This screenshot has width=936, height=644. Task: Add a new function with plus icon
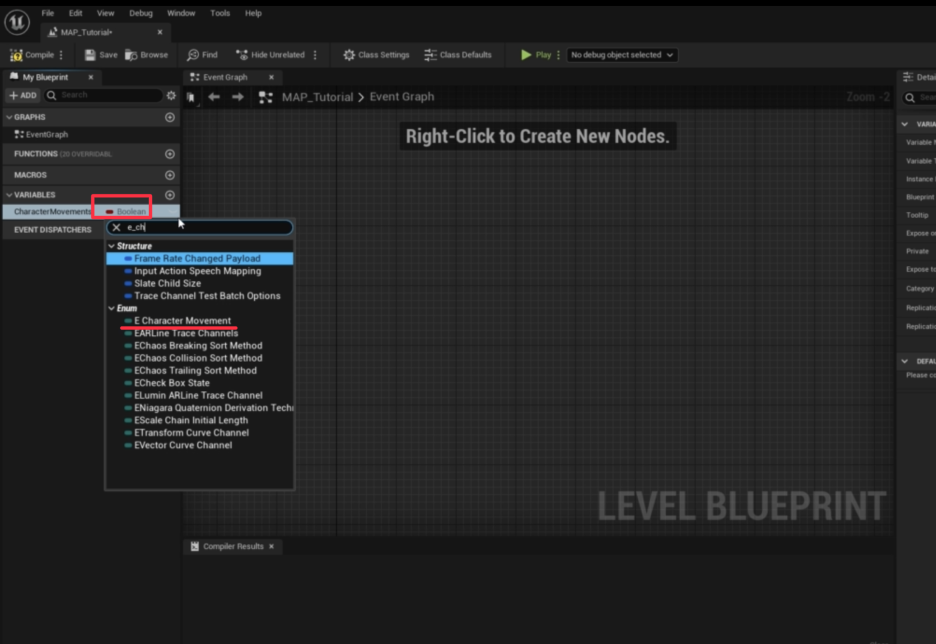tap(170, 154)
